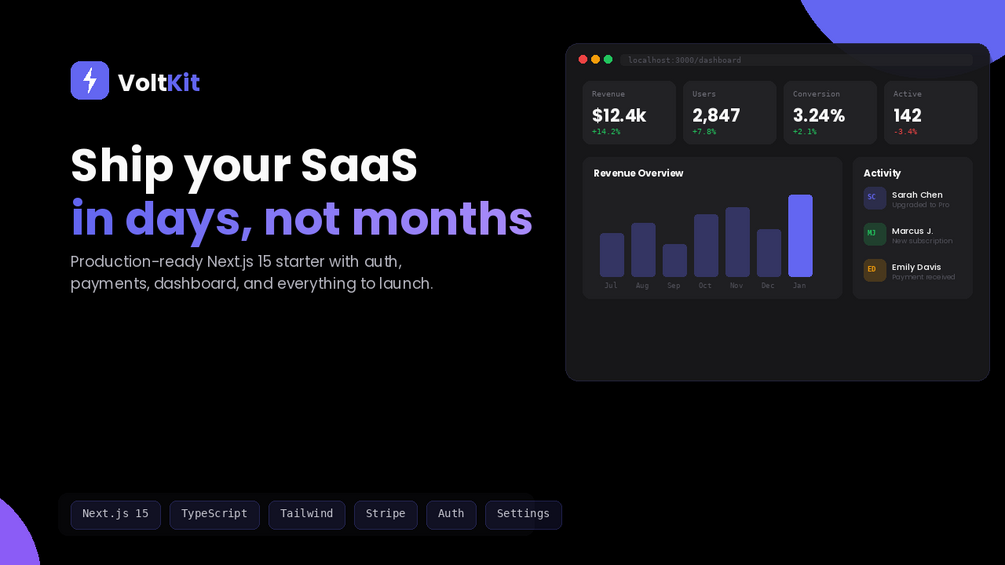Click the Tailwind tag
Viewport: 1005px width, 565px height.
[x=306, y=514]
